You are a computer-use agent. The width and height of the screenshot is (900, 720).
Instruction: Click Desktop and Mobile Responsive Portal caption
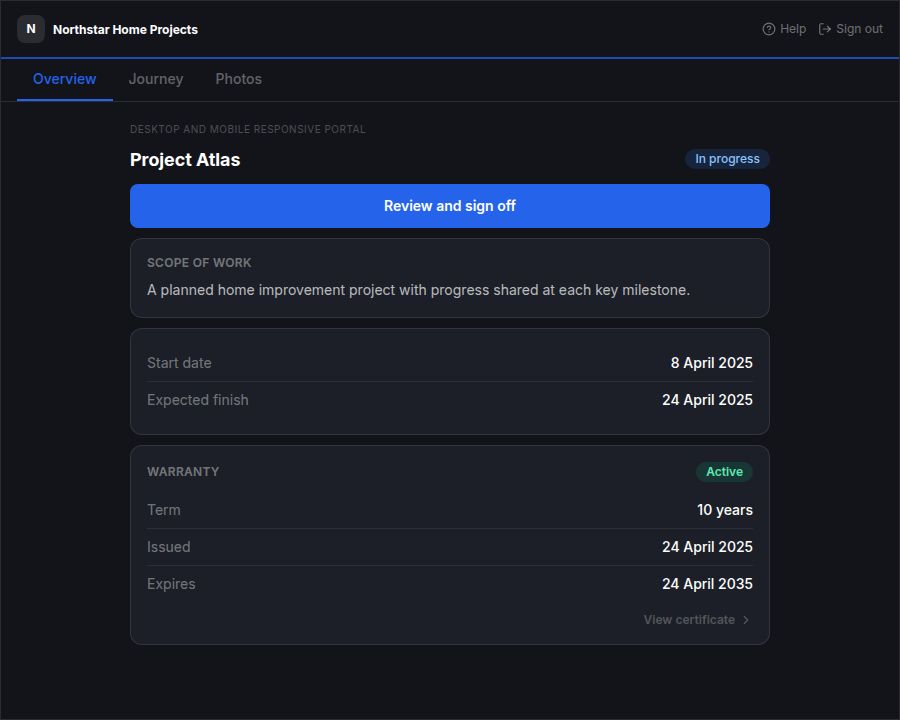[x=248, y=130]
